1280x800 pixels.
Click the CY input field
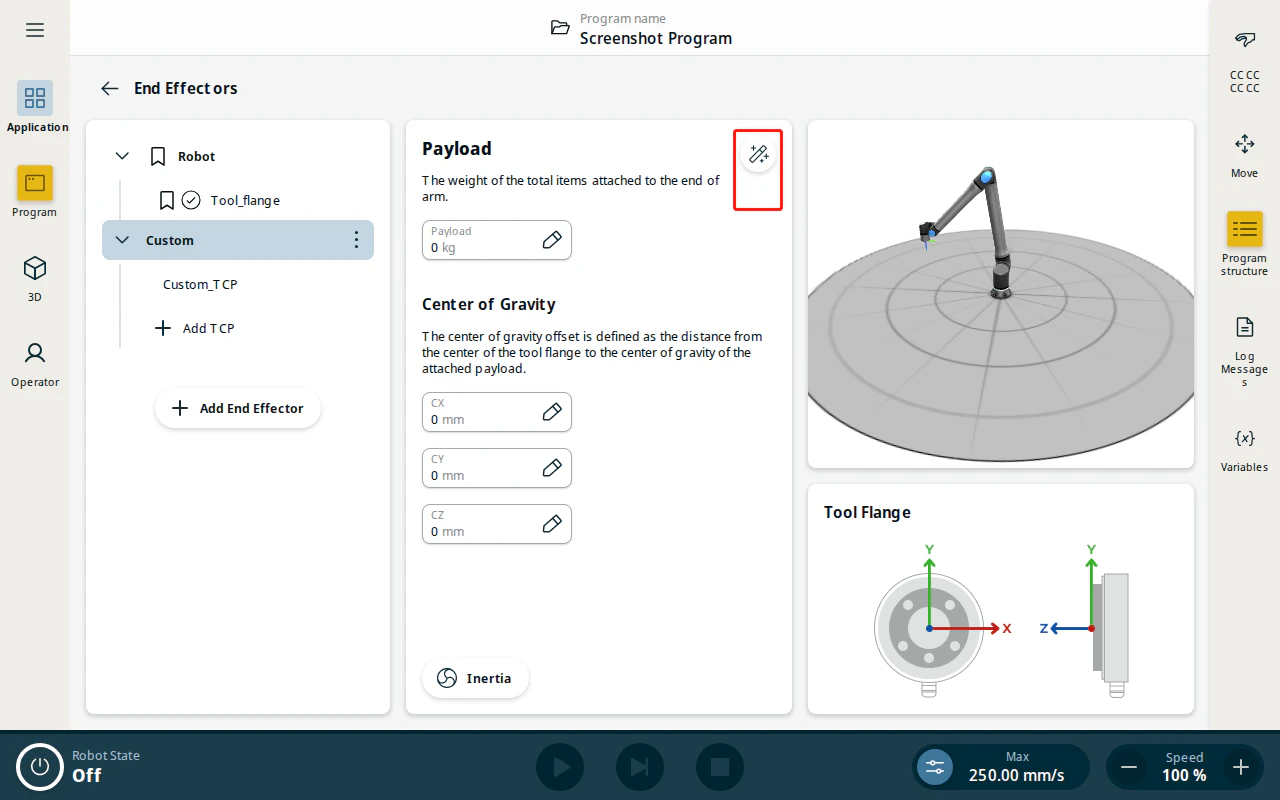(x=497, y=468)
